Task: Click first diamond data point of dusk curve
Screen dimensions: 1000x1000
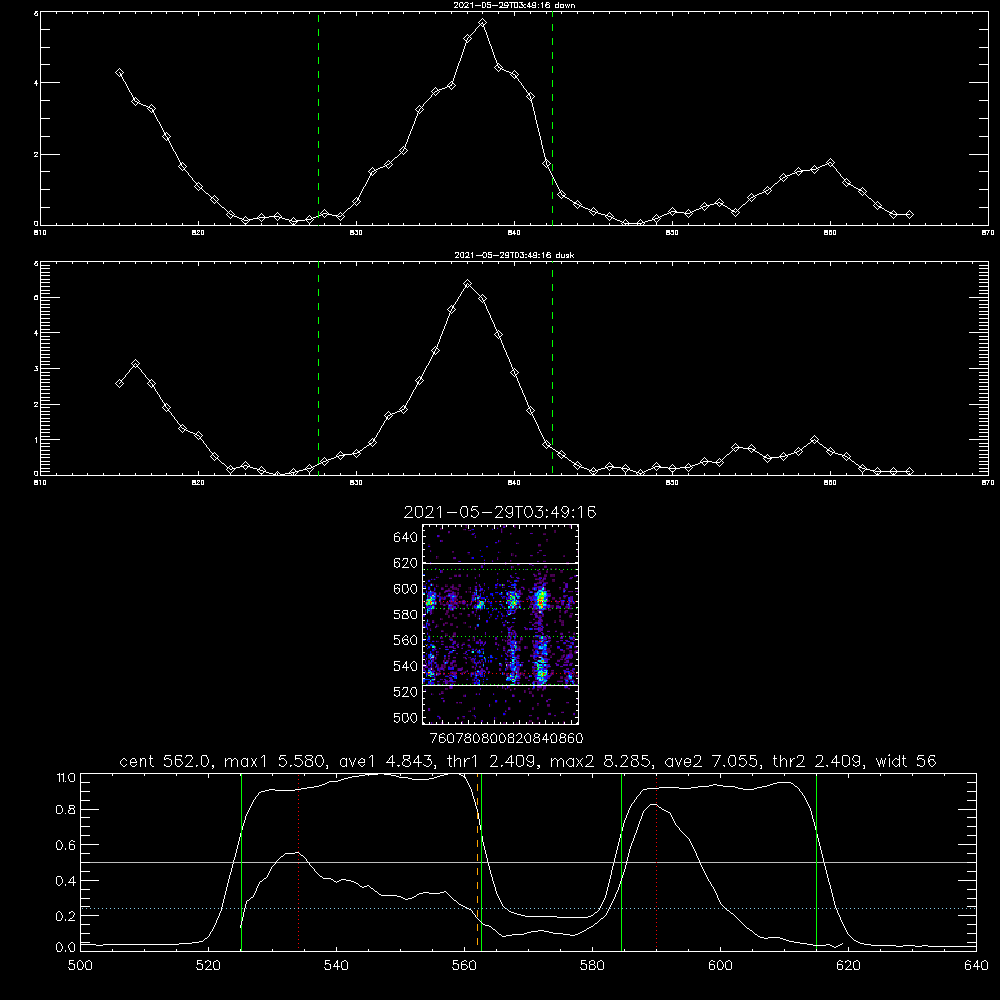Action: point(119,383)
